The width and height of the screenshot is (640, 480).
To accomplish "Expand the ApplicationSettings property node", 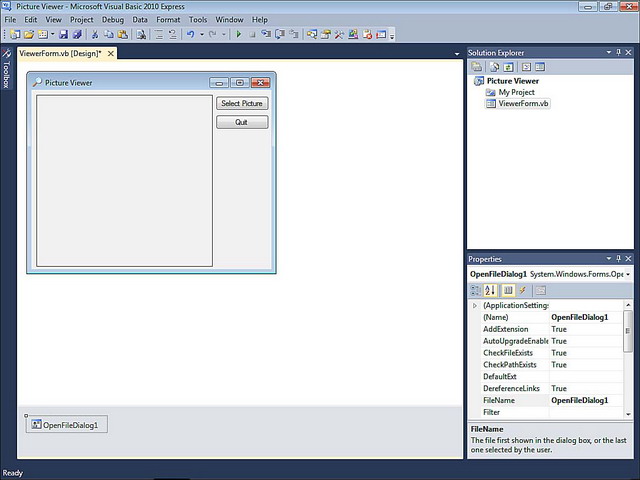I will pyautogui.click(x=475, y=305).
